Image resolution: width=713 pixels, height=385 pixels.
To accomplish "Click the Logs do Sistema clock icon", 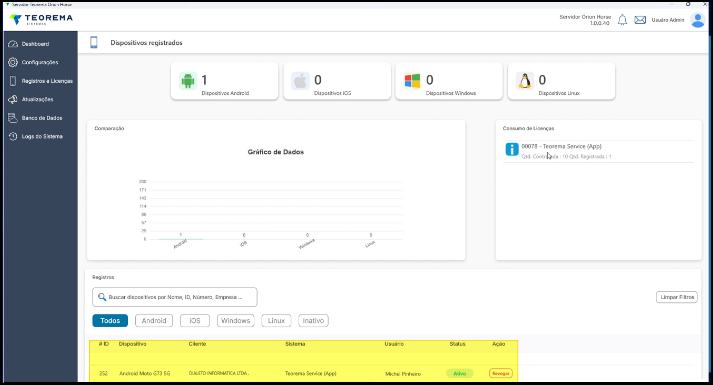I will 13,136.
